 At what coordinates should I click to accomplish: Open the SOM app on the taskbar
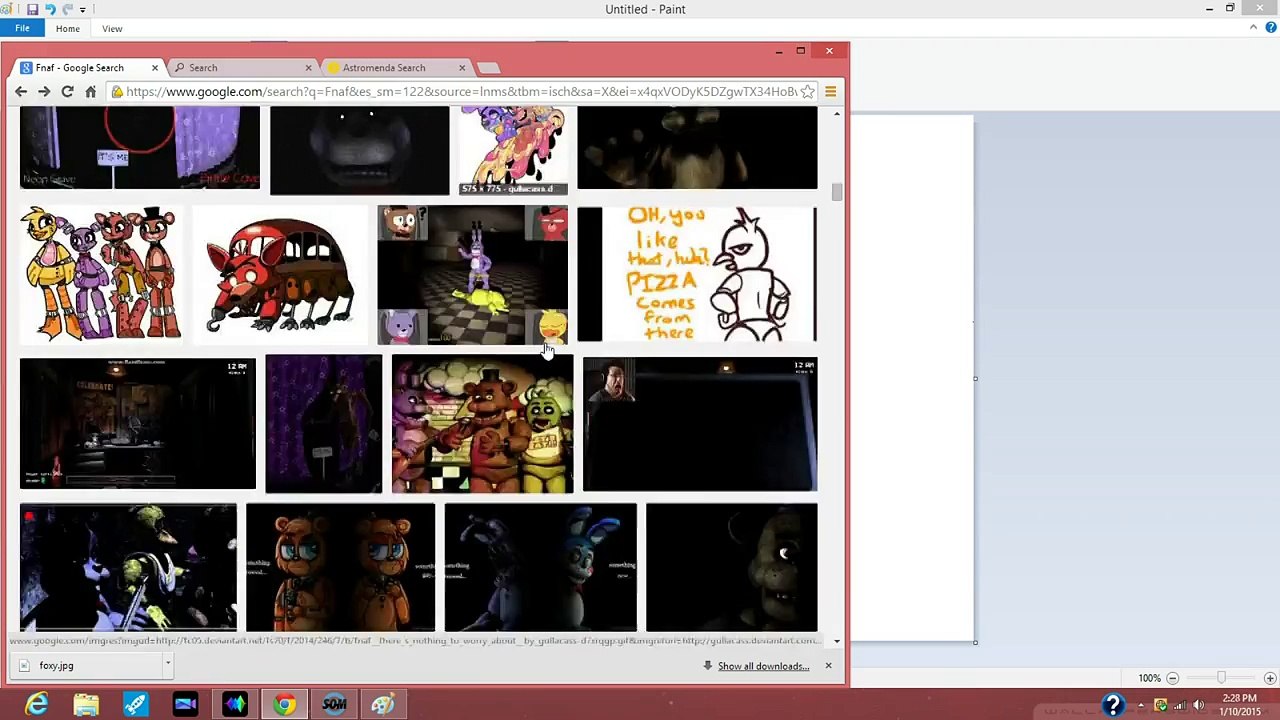334,705
